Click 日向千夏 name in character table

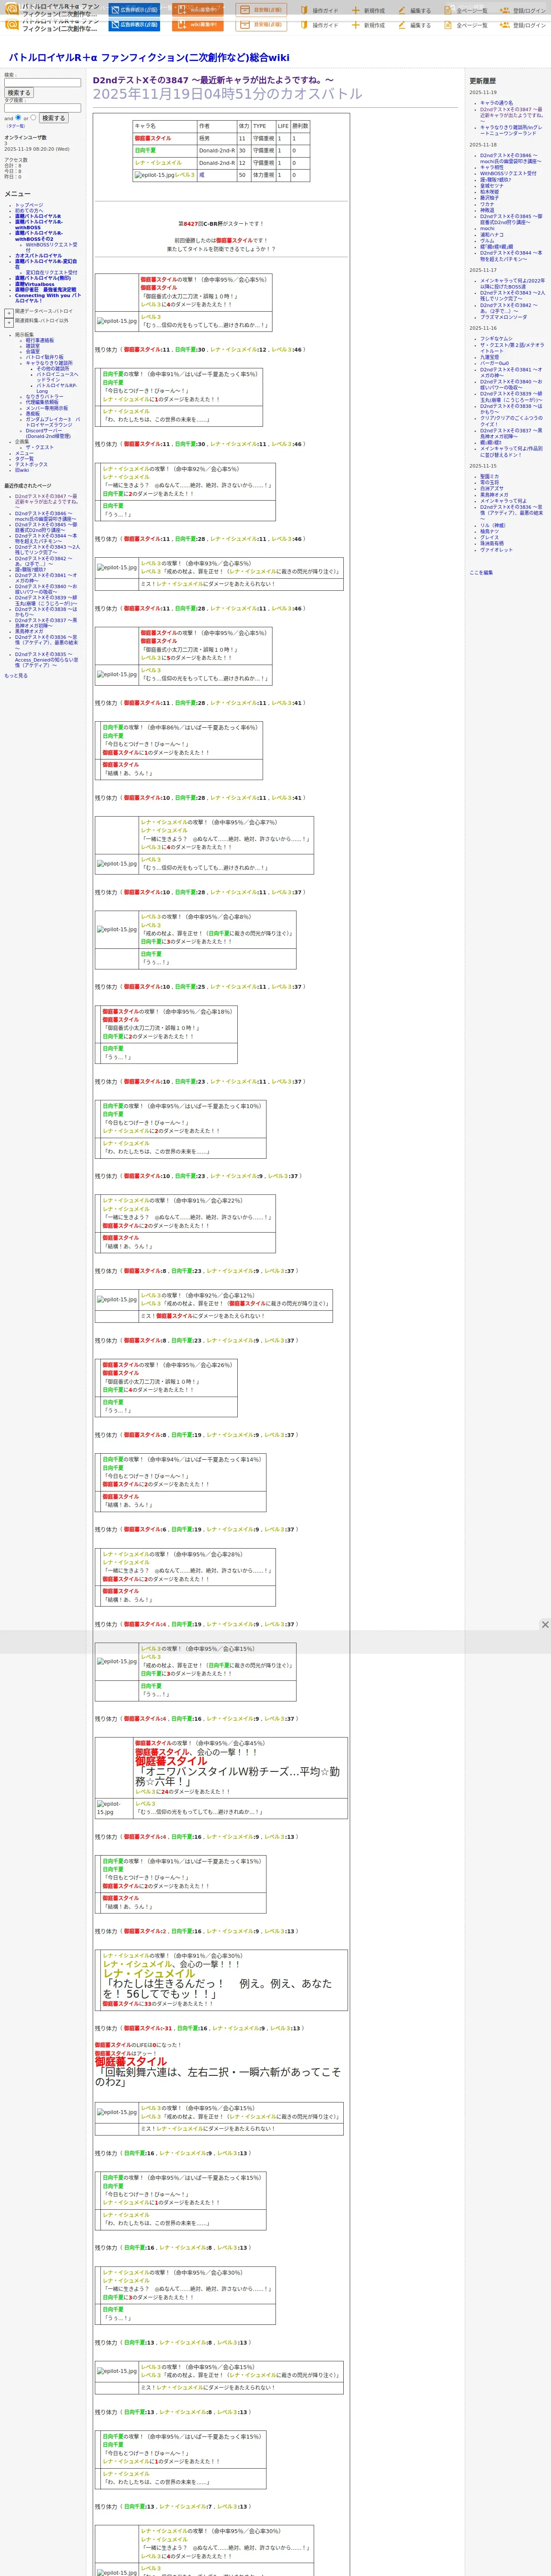click(x=145, y=151)
